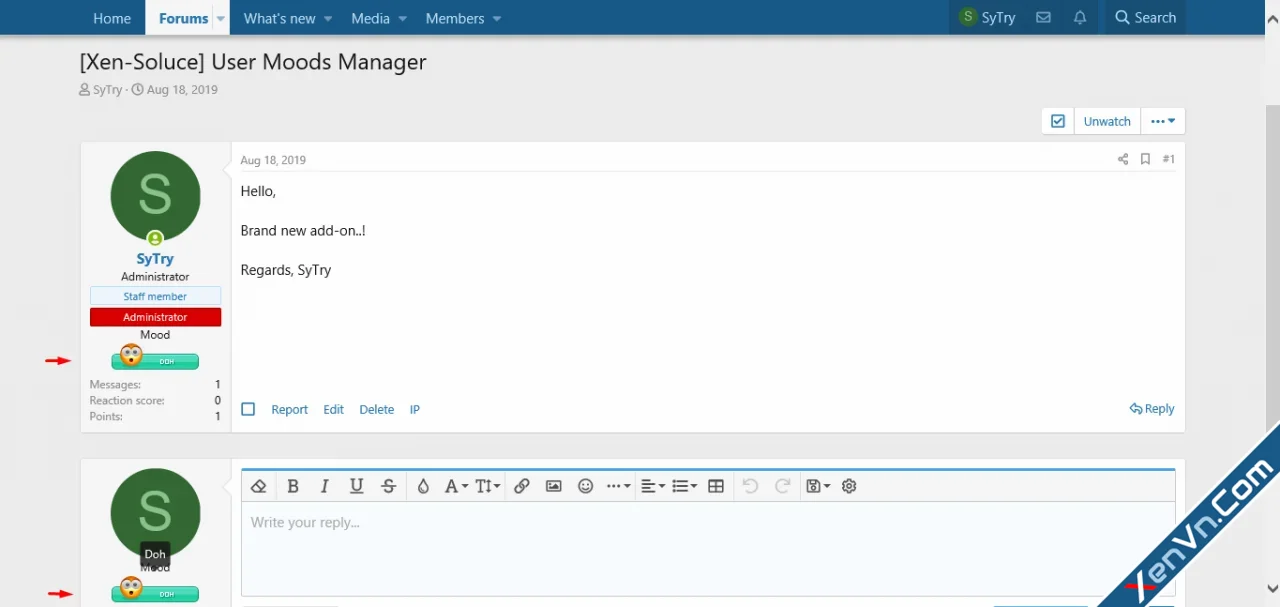This screenshot has width=1280, height=607.
Task: Insert a link with chain icon
Action: [x=522, y=486]
